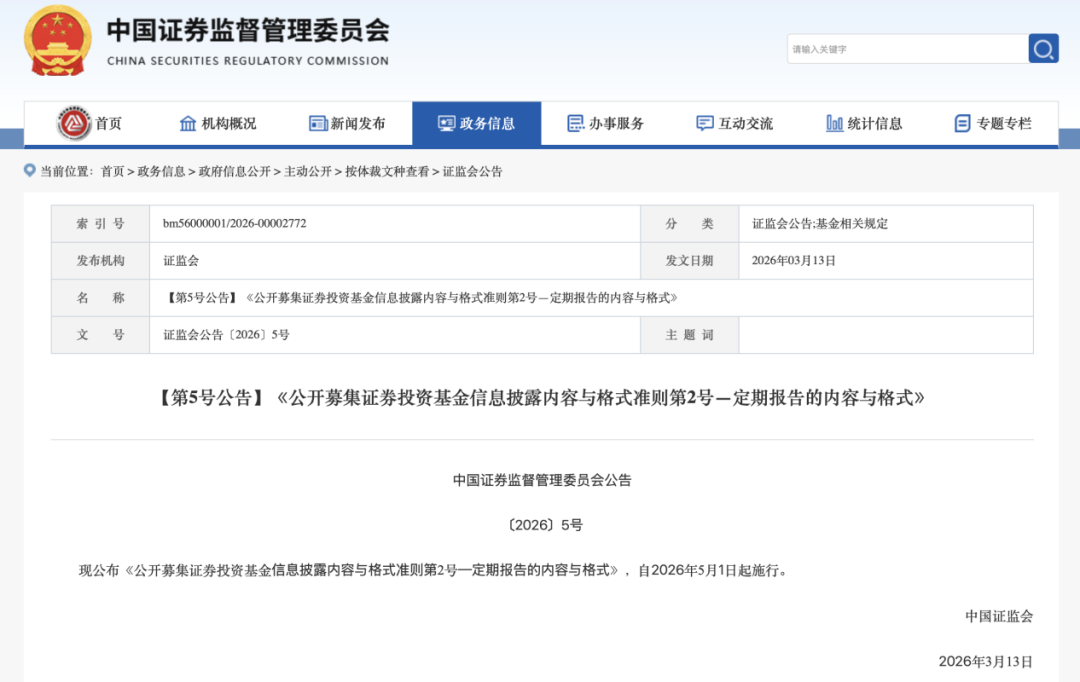The height and width of the screenshot is (682, 1080).
Task: Click the document icon for 专题专栏
Action: (962, 124)
